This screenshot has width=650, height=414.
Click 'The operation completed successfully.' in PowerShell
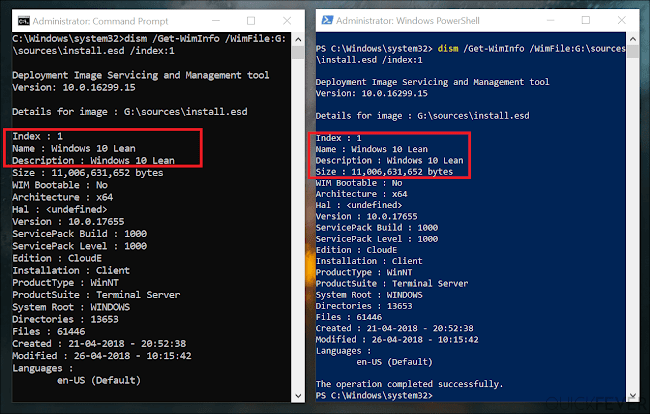(409, 384)
